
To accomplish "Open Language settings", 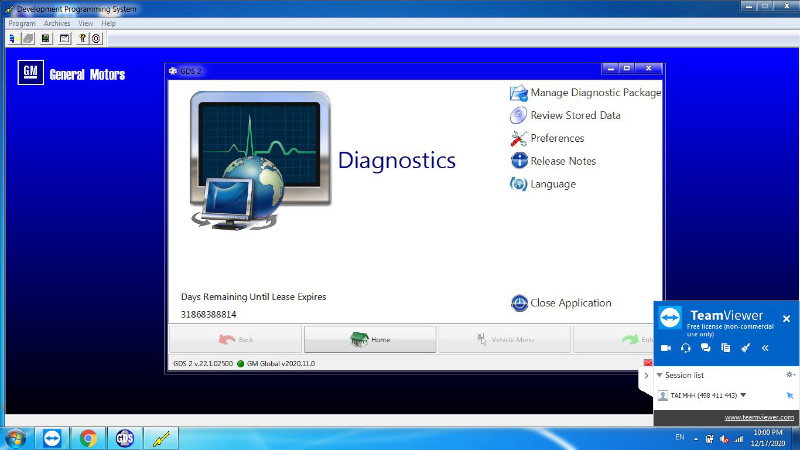I will 553,184.
